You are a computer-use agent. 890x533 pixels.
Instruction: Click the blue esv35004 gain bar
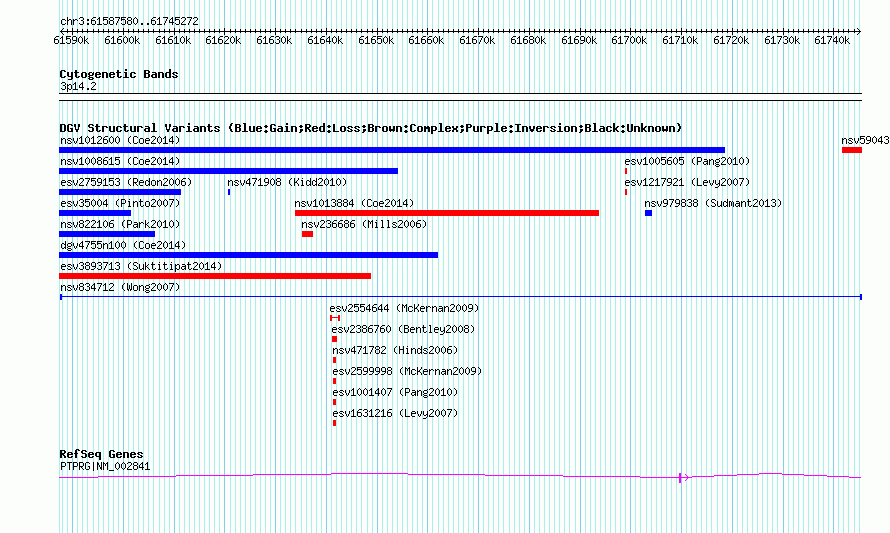point(95,213)
